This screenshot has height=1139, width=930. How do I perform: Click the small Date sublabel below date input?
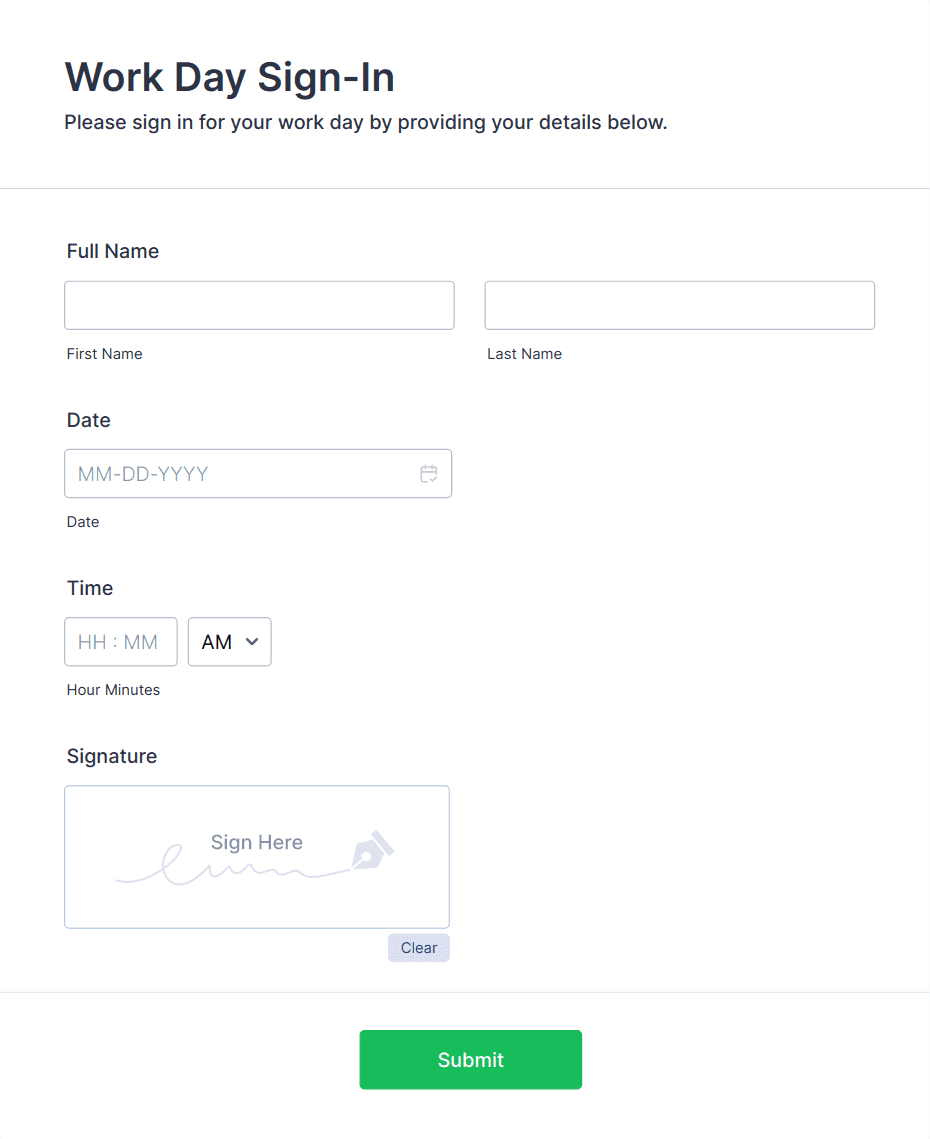(x=83, y=522)
